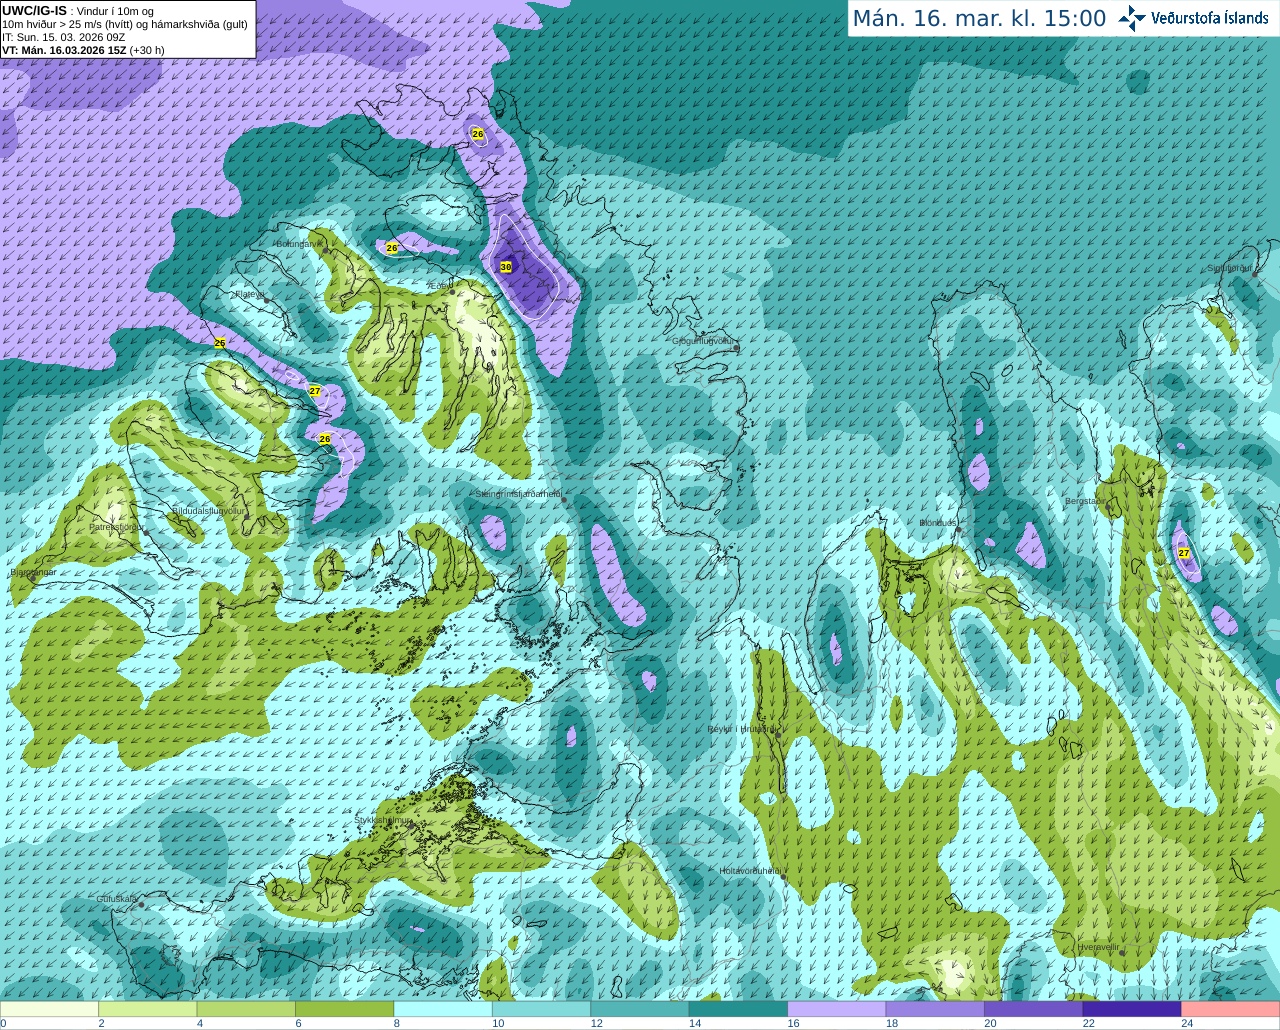The width and height of the screenshot is (1280, 1030).
Task: Click the 2–4 m/s legend swatch
Action: [x=148, y=1009]
